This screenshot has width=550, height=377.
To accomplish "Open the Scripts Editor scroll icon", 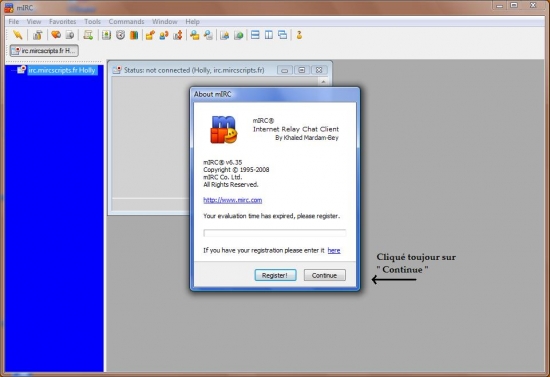I will [x=88, y=35].
